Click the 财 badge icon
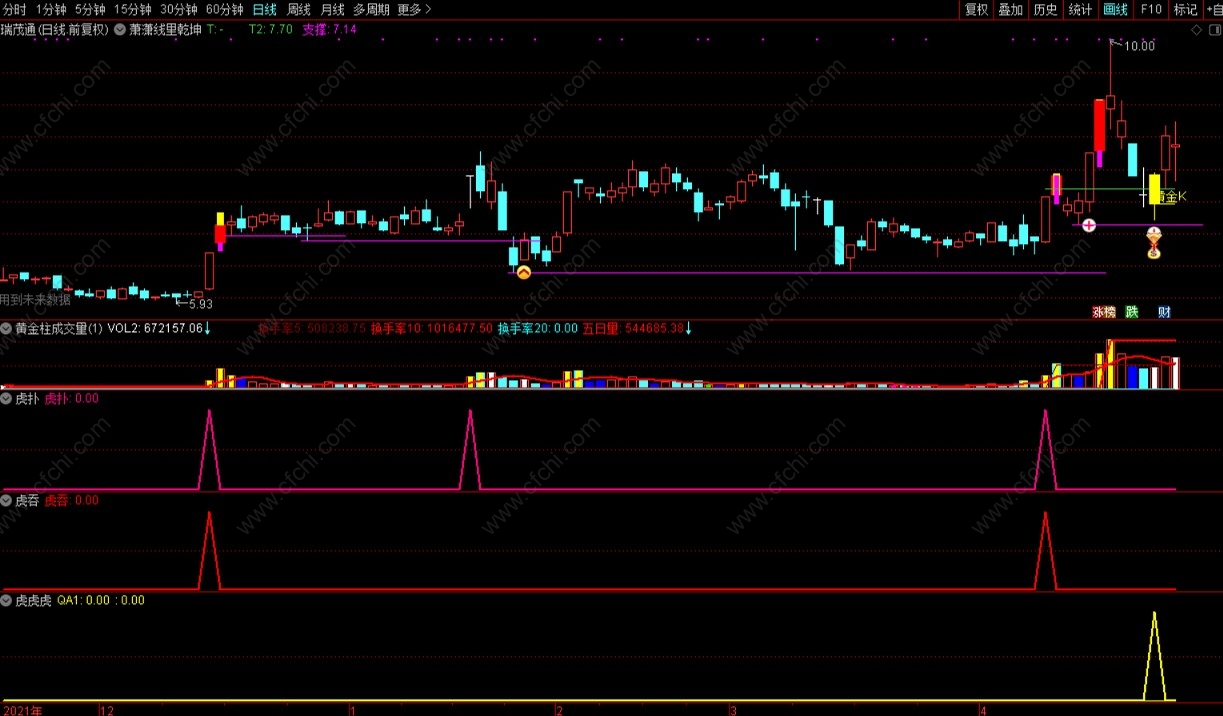The image size is (1223, 716). [x=1164, y=312]
